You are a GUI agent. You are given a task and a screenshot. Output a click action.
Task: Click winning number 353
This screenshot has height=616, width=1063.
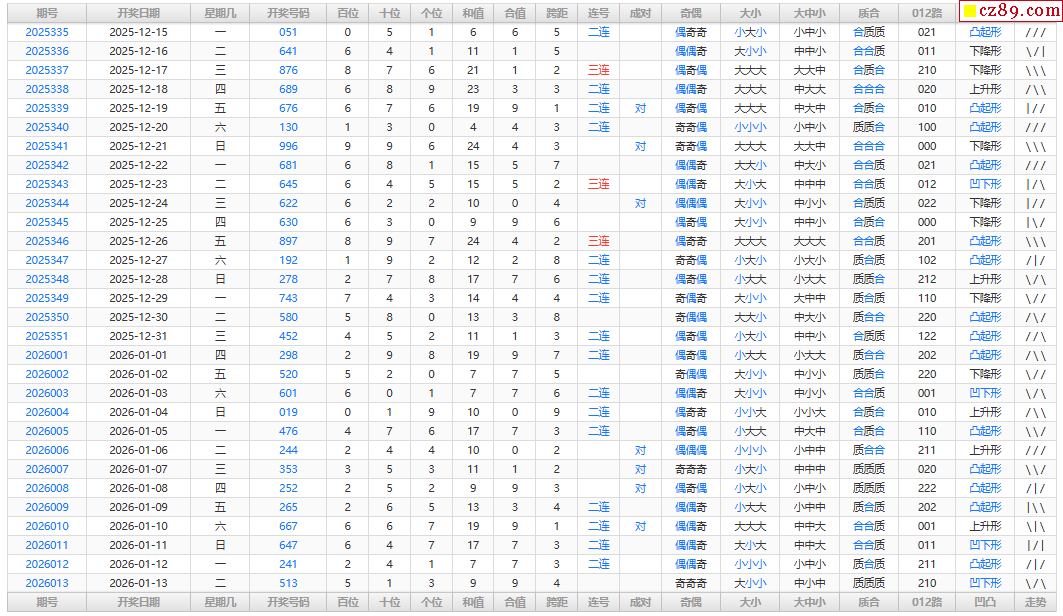pos(288,468)
